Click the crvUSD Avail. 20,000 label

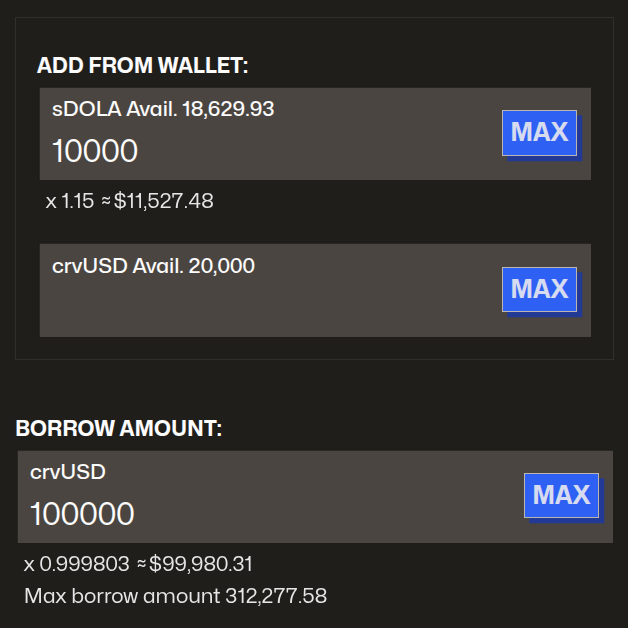click(x=153, y=266)
